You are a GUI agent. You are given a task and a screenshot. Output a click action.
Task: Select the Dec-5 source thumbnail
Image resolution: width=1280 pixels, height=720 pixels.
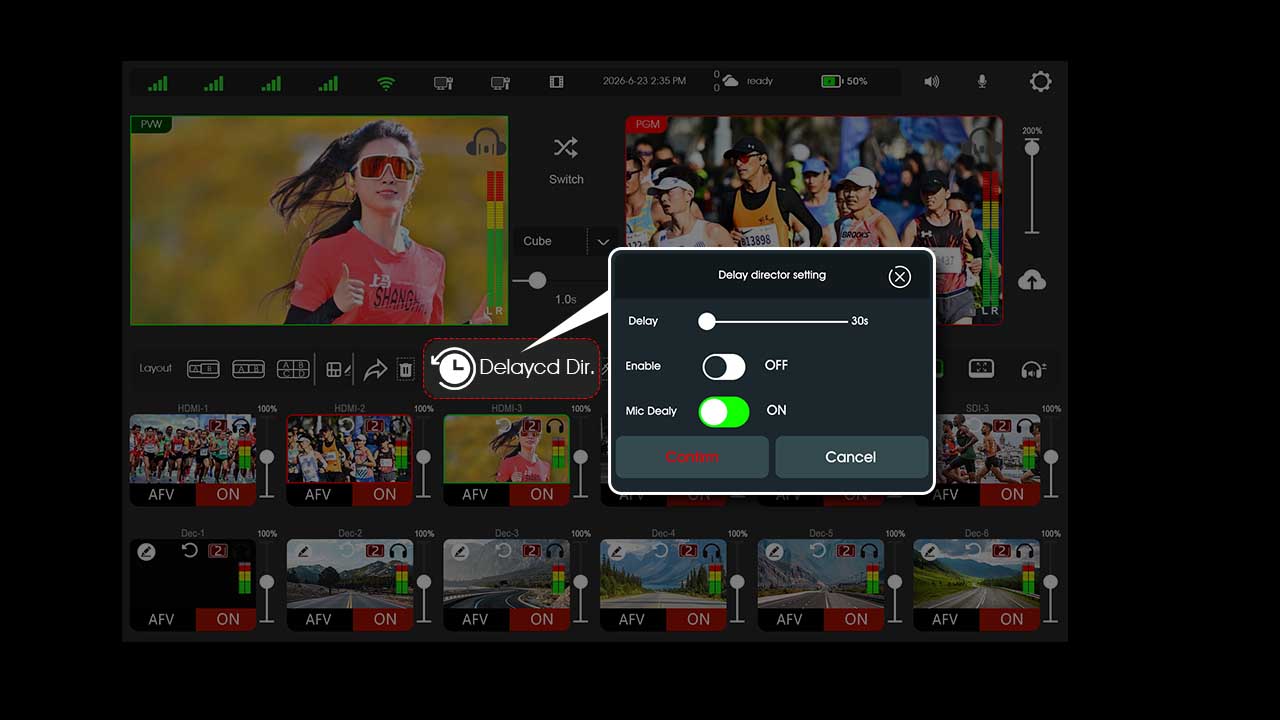[x=821, y=574]
